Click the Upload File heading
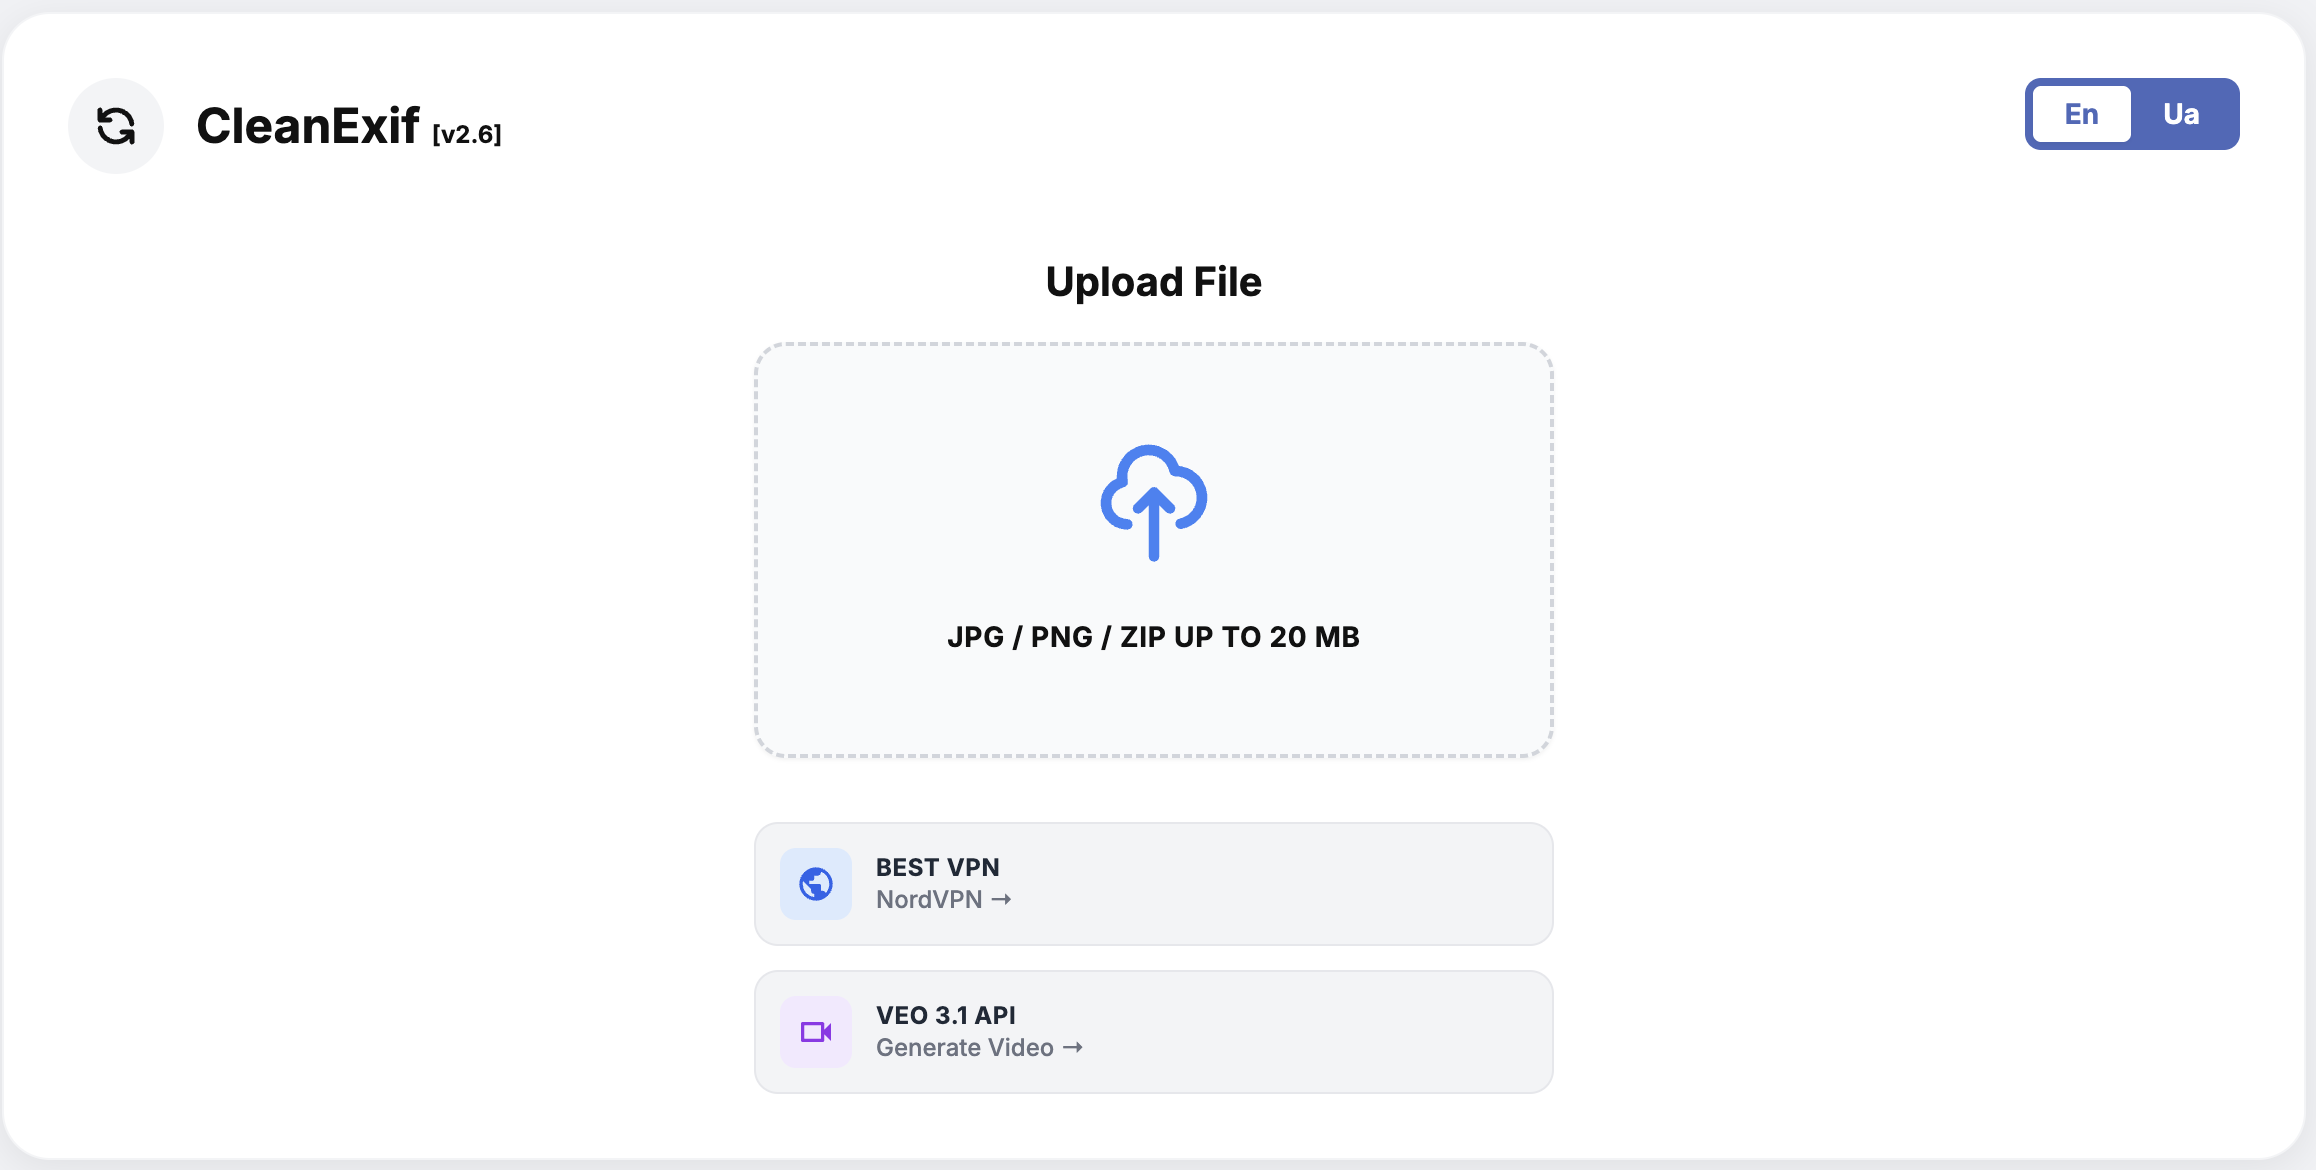This screenshot has height=1170, width=2316. coord(1153,282)
